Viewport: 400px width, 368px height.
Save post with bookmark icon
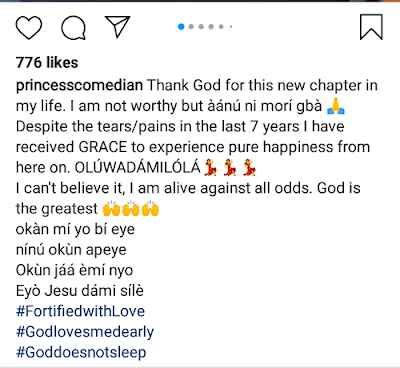tap(371, 27)
